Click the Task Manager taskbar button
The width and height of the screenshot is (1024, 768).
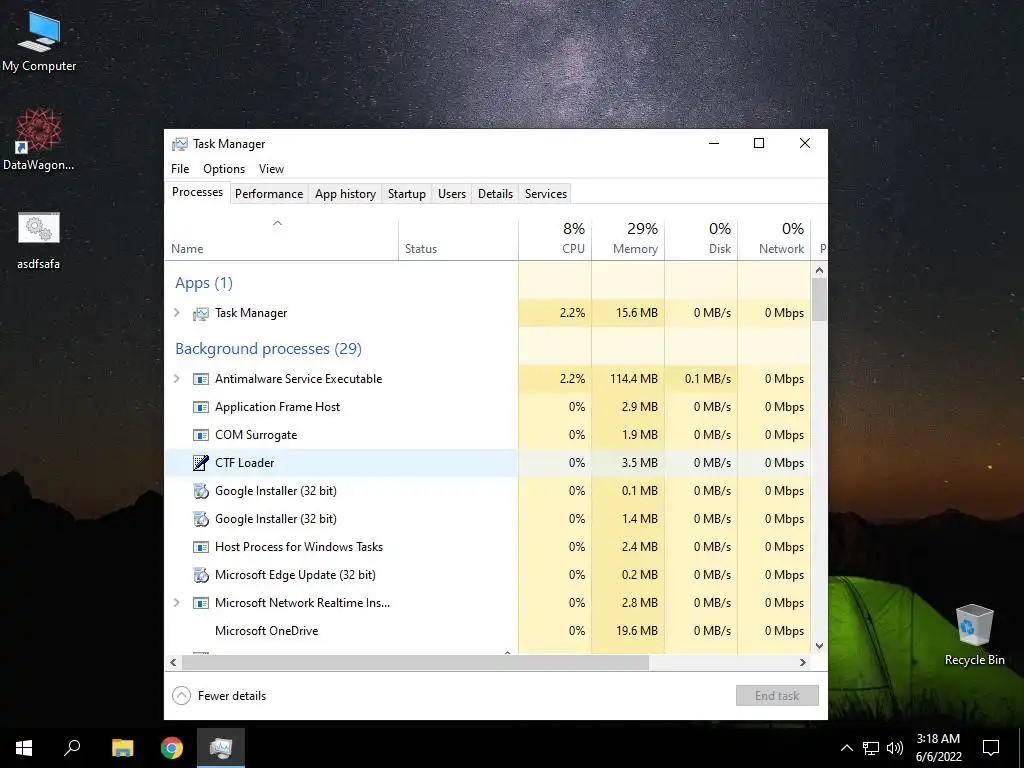[x=221, y=748]
